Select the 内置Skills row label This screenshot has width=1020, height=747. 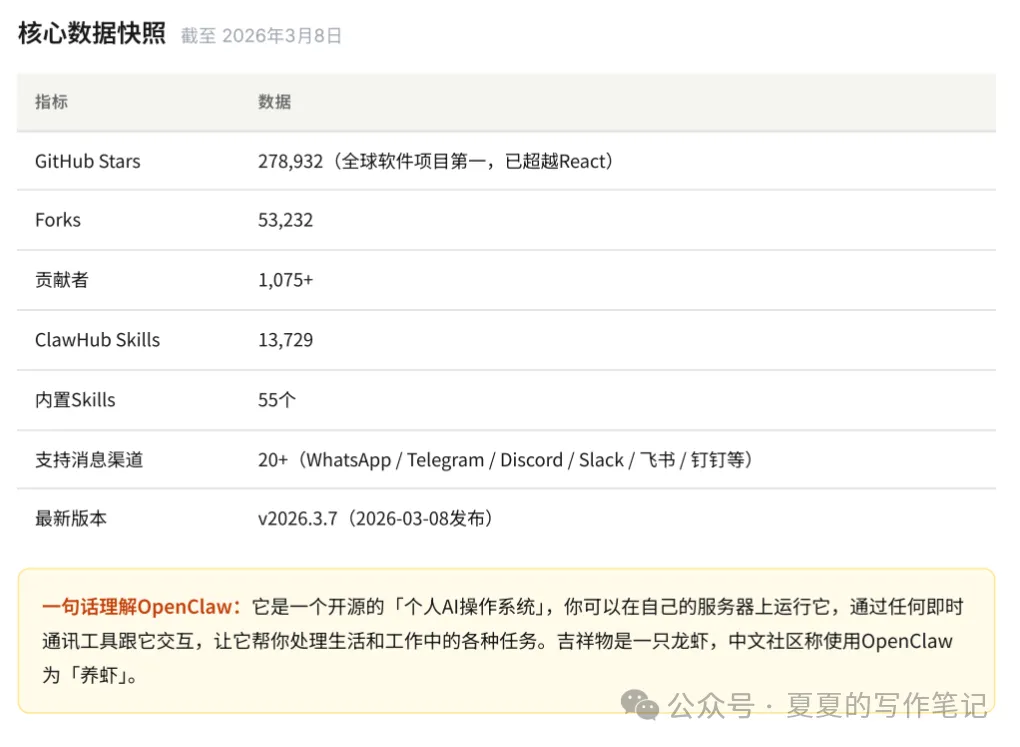[75, 400]
